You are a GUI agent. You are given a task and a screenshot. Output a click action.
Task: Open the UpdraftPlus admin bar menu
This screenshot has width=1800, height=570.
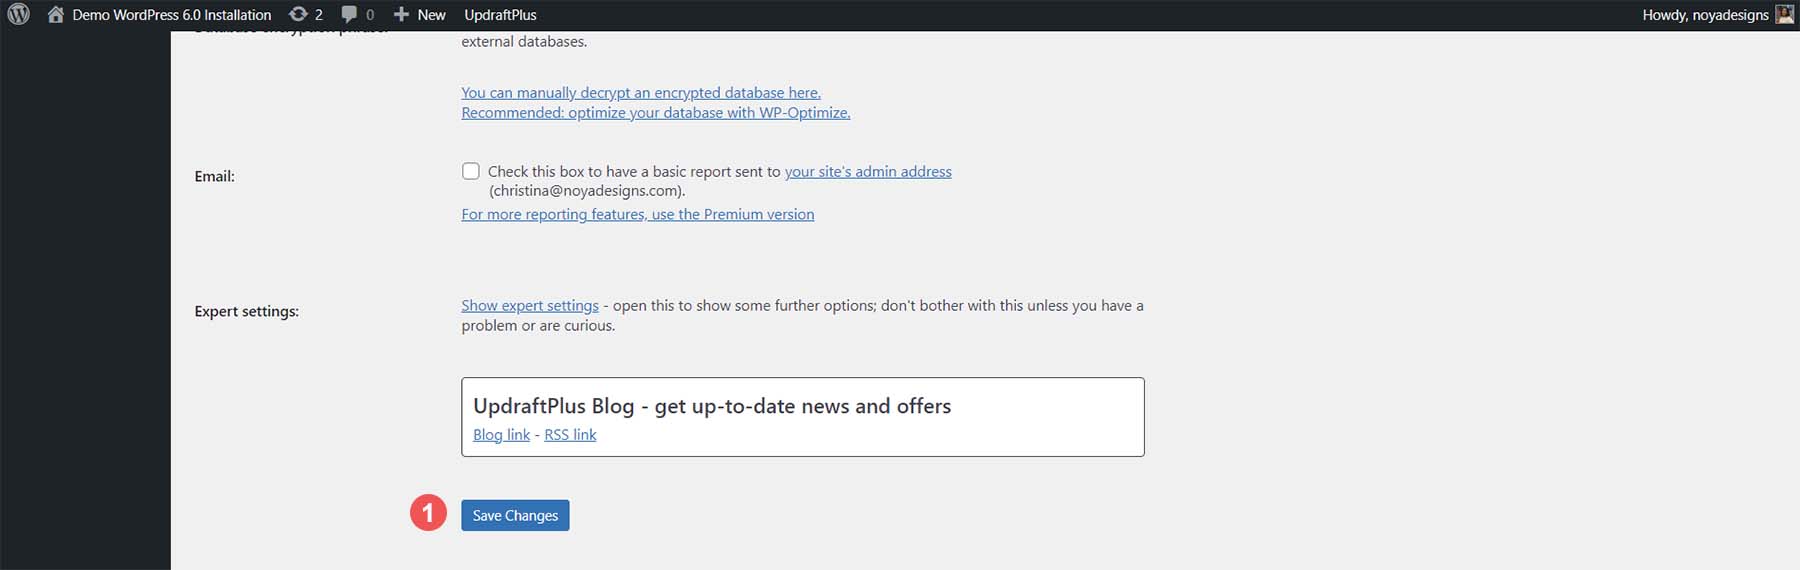500,15
